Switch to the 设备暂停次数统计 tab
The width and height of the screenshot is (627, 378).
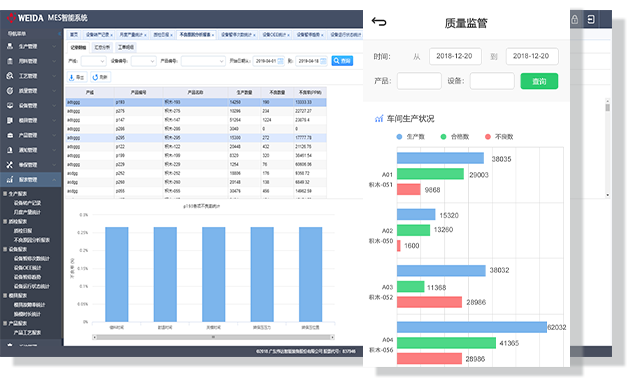click(x=238, y=35)
